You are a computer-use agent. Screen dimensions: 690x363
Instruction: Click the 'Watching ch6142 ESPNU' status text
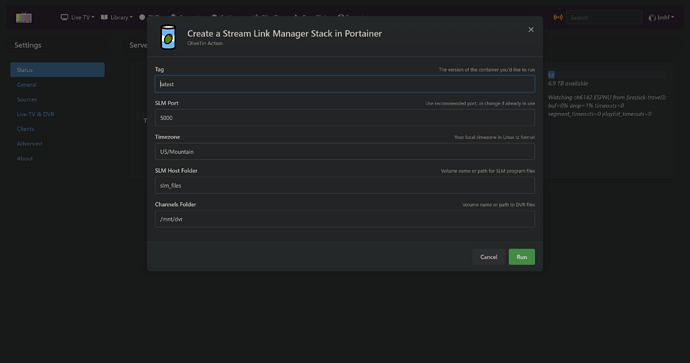607,106
